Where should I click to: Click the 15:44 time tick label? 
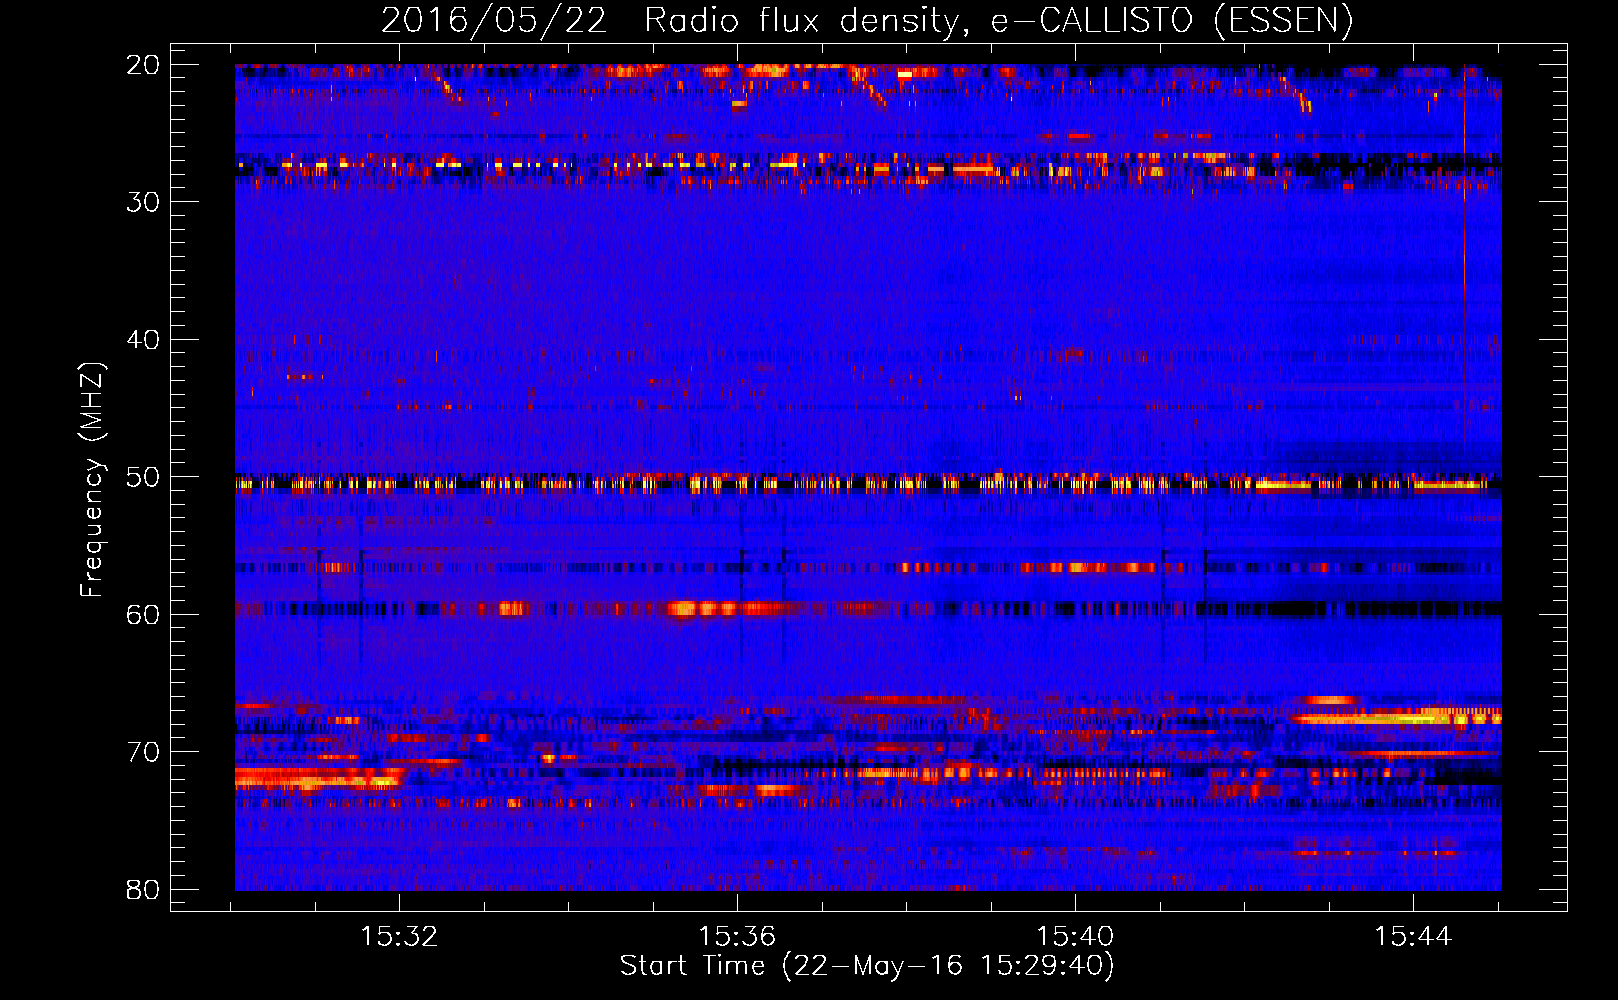click(x=1413, y=936)
